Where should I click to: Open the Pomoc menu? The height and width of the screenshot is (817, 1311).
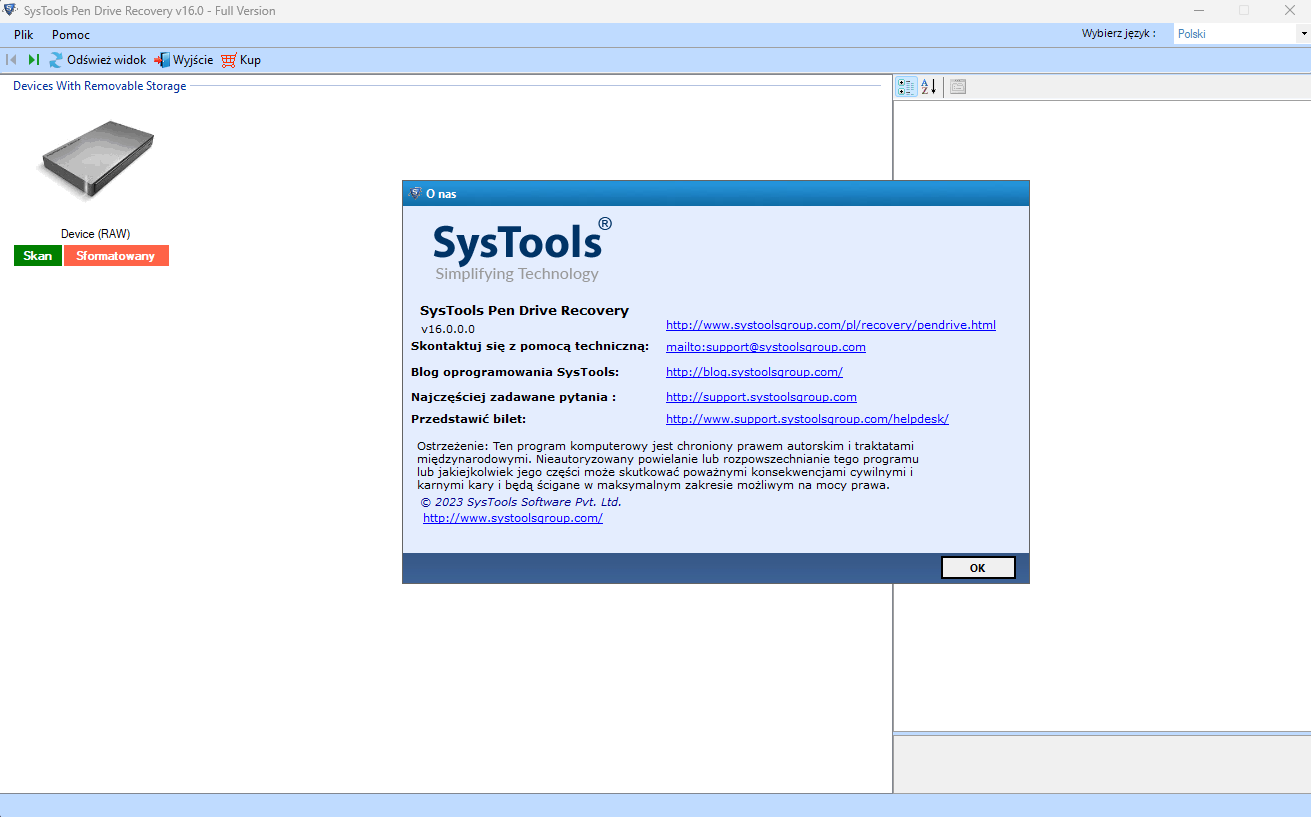[71, 35]
